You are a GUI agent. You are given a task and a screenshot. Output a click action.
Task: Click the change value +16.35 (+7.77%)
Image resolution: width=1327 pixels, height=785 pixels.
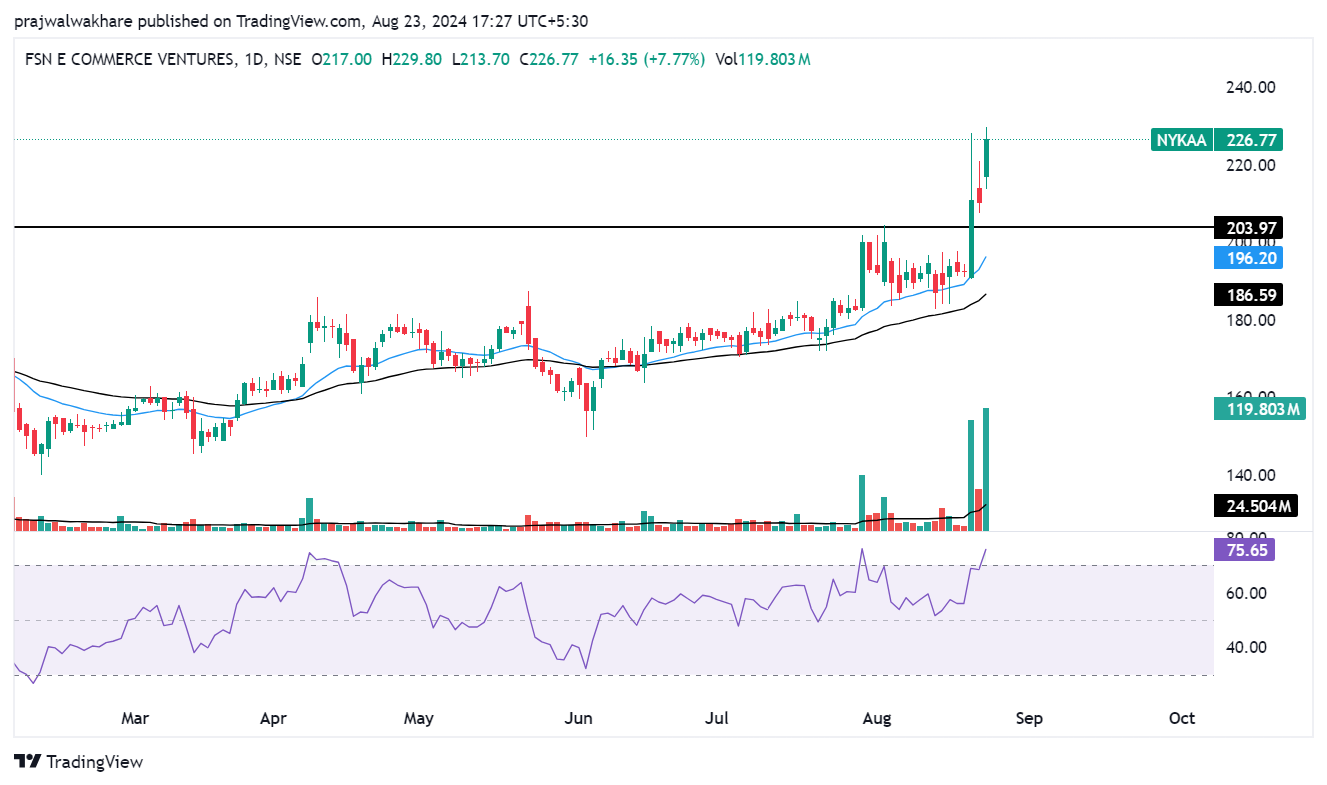coord(645,59)
